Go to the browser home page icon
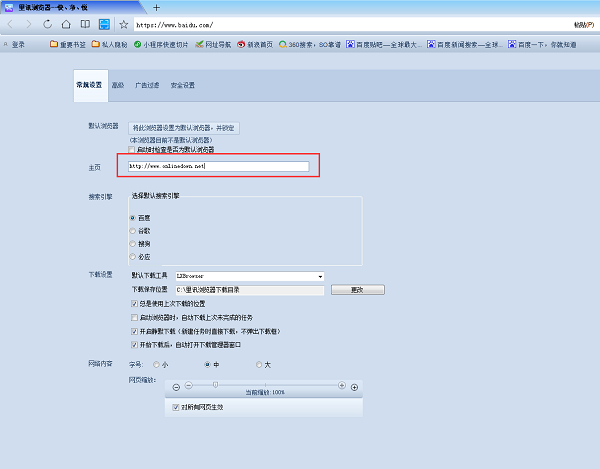The width and height of the screenshot is (600, 469). [67, 24]
